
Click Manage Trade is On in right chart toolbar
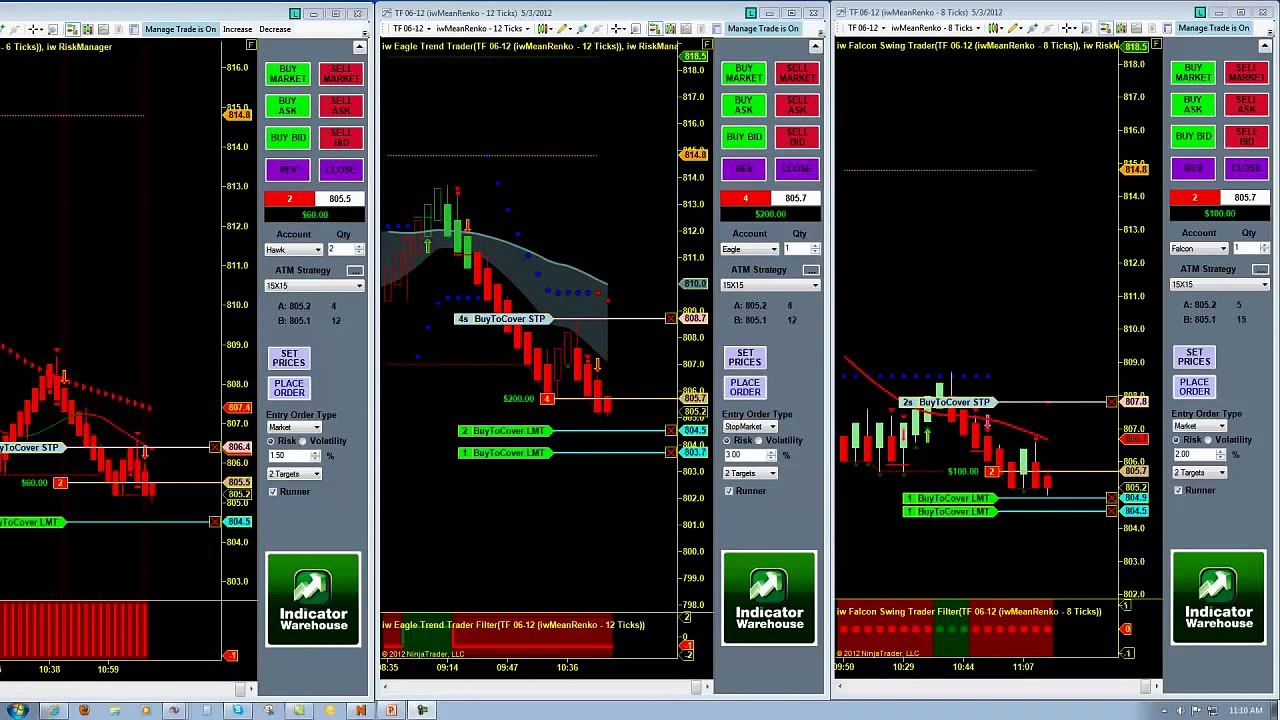[1214, 28]
